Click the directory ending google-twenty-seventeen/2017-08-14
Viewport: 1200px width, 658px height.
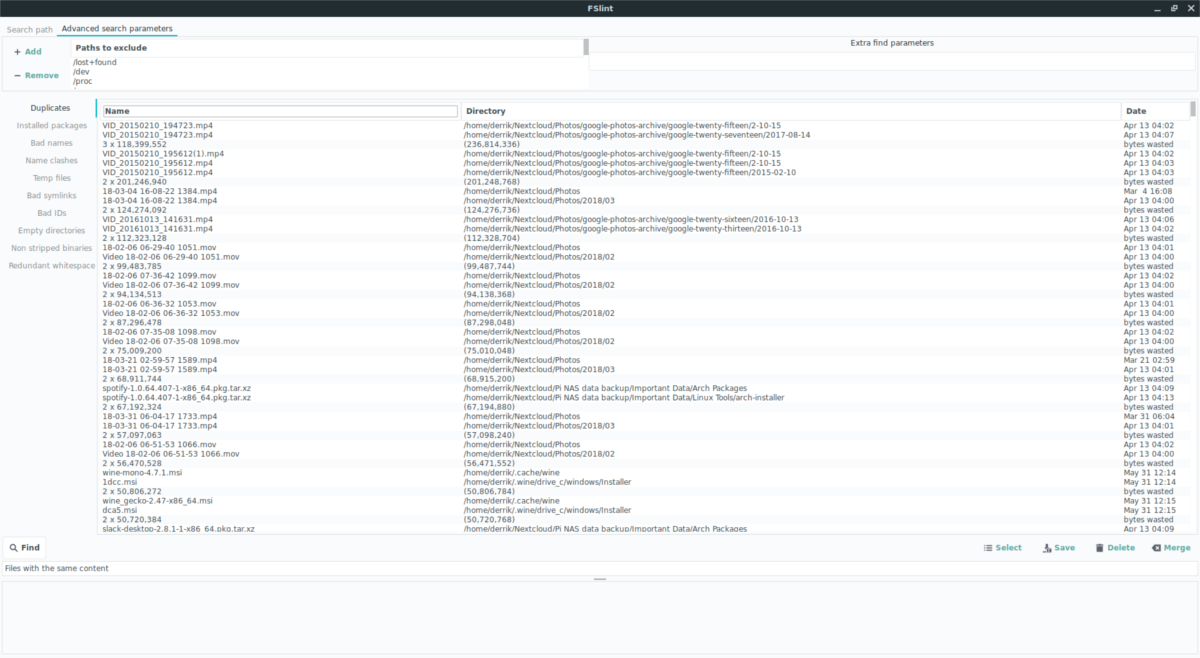[x=636, y=135]
